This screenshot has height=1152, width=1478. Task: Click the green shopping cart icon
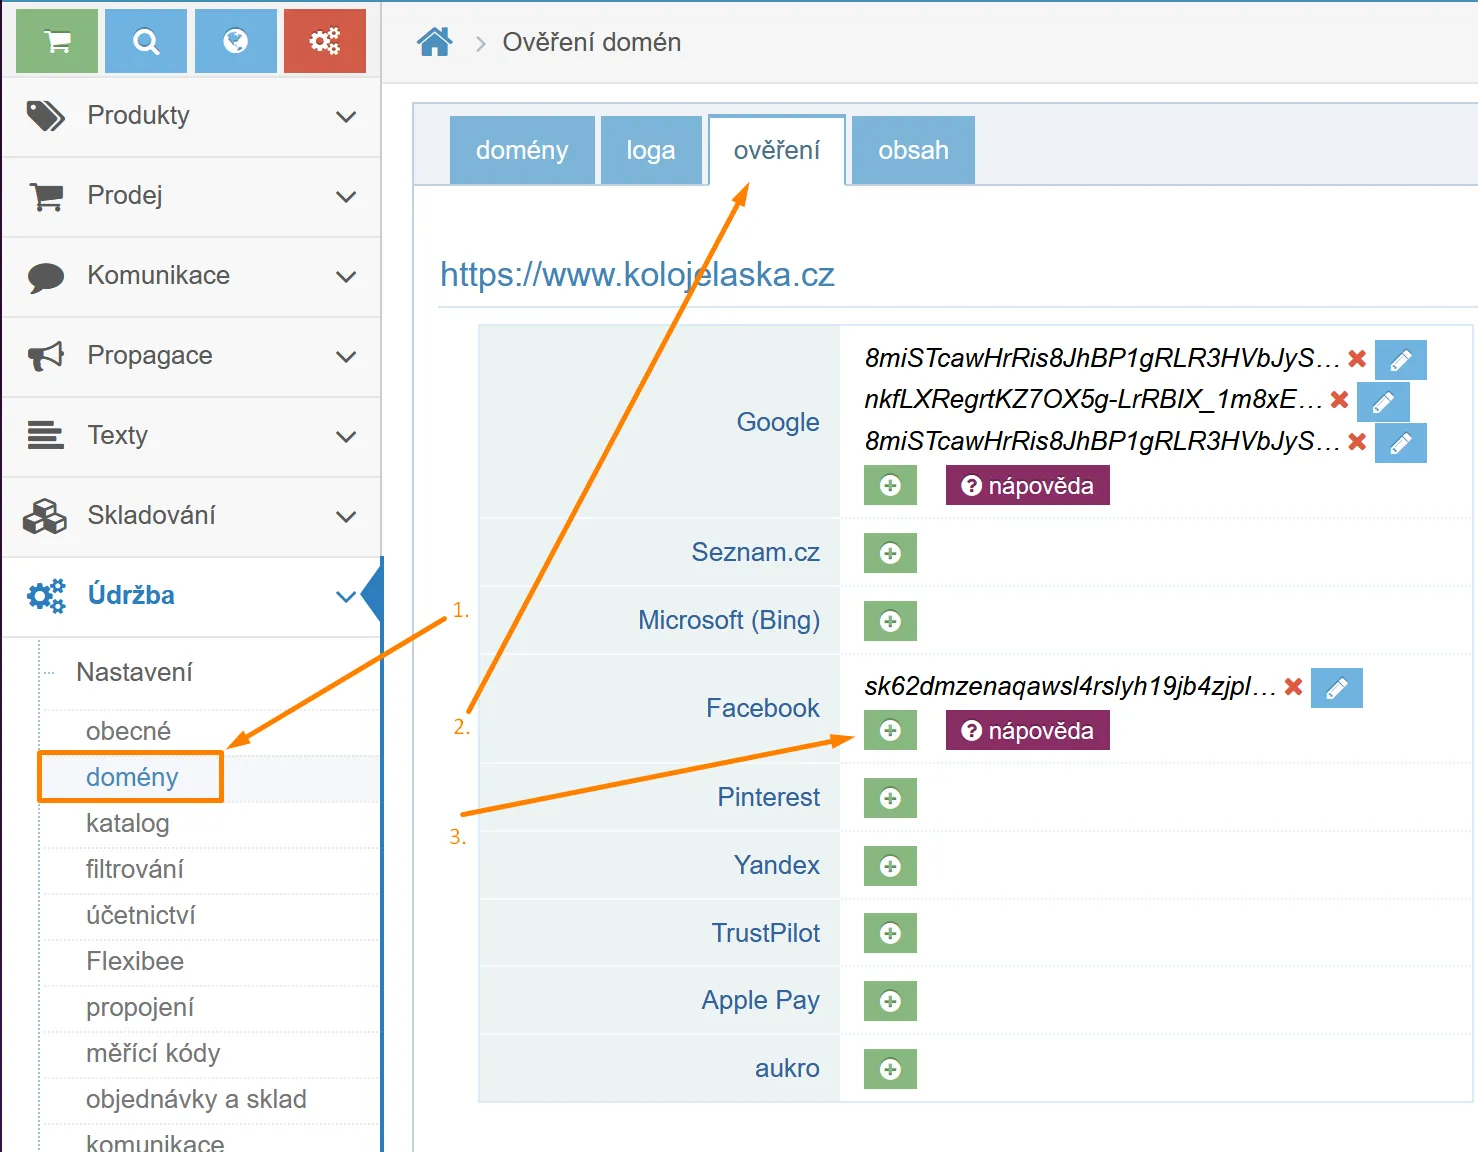[x=57, y=41]
